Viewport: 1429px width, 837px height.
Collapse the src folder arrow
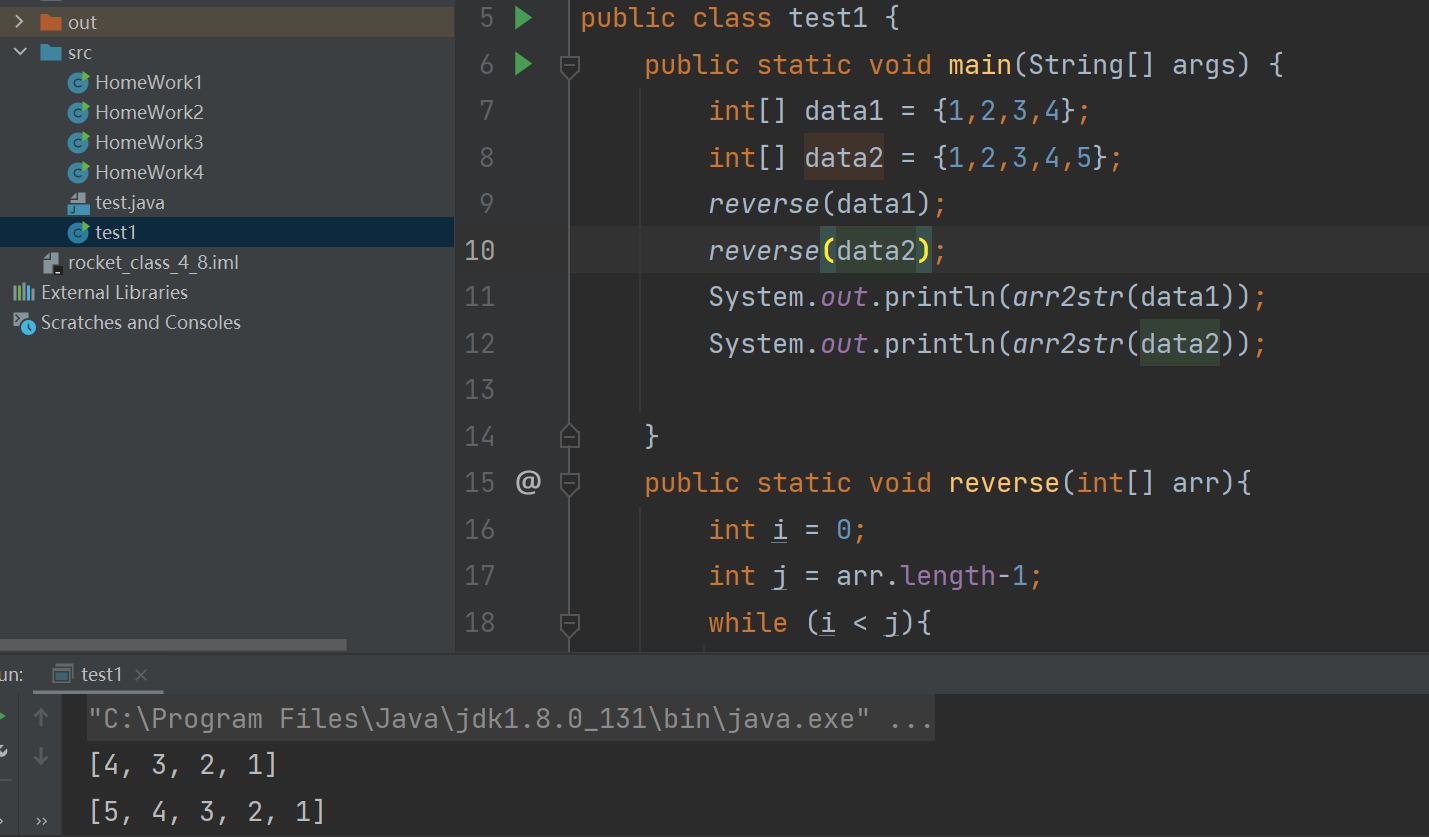pyautogui.click(x=19, y=52)
